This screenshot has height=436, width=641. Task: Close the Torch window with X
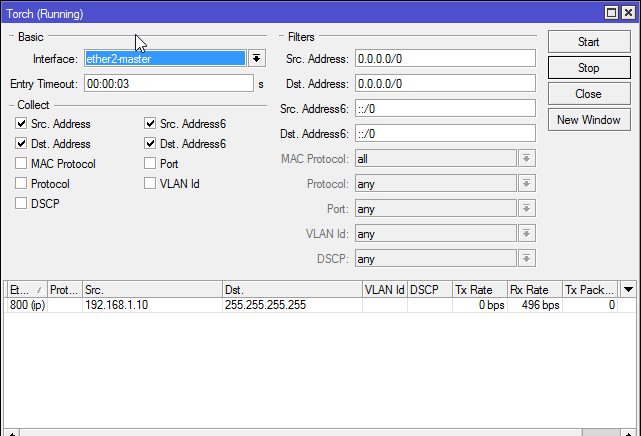628,13
